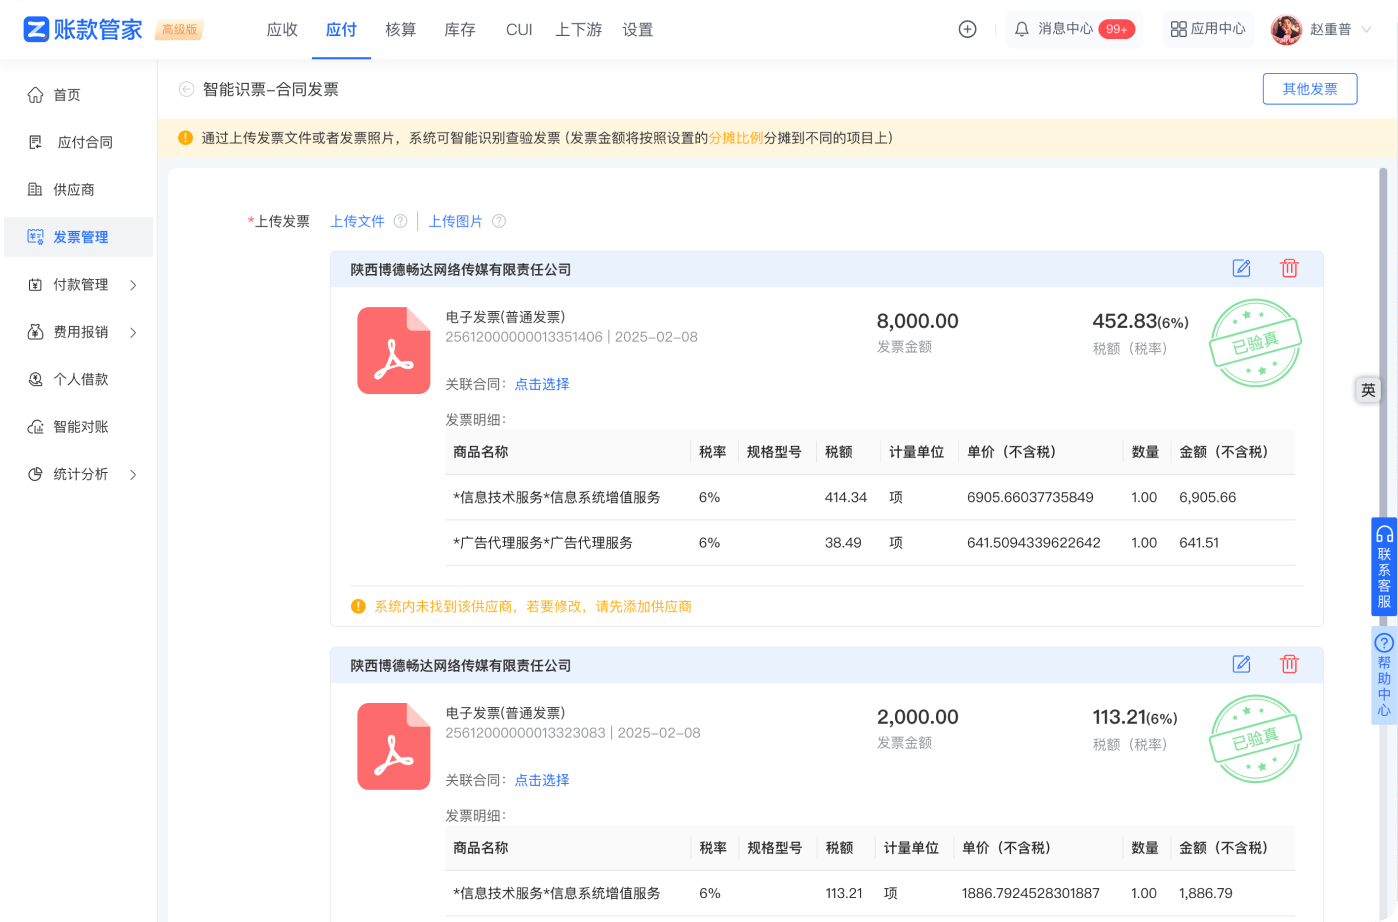Open the first invoice PDF file icon
1398x922 pixels.
click(x=393, y=350)
